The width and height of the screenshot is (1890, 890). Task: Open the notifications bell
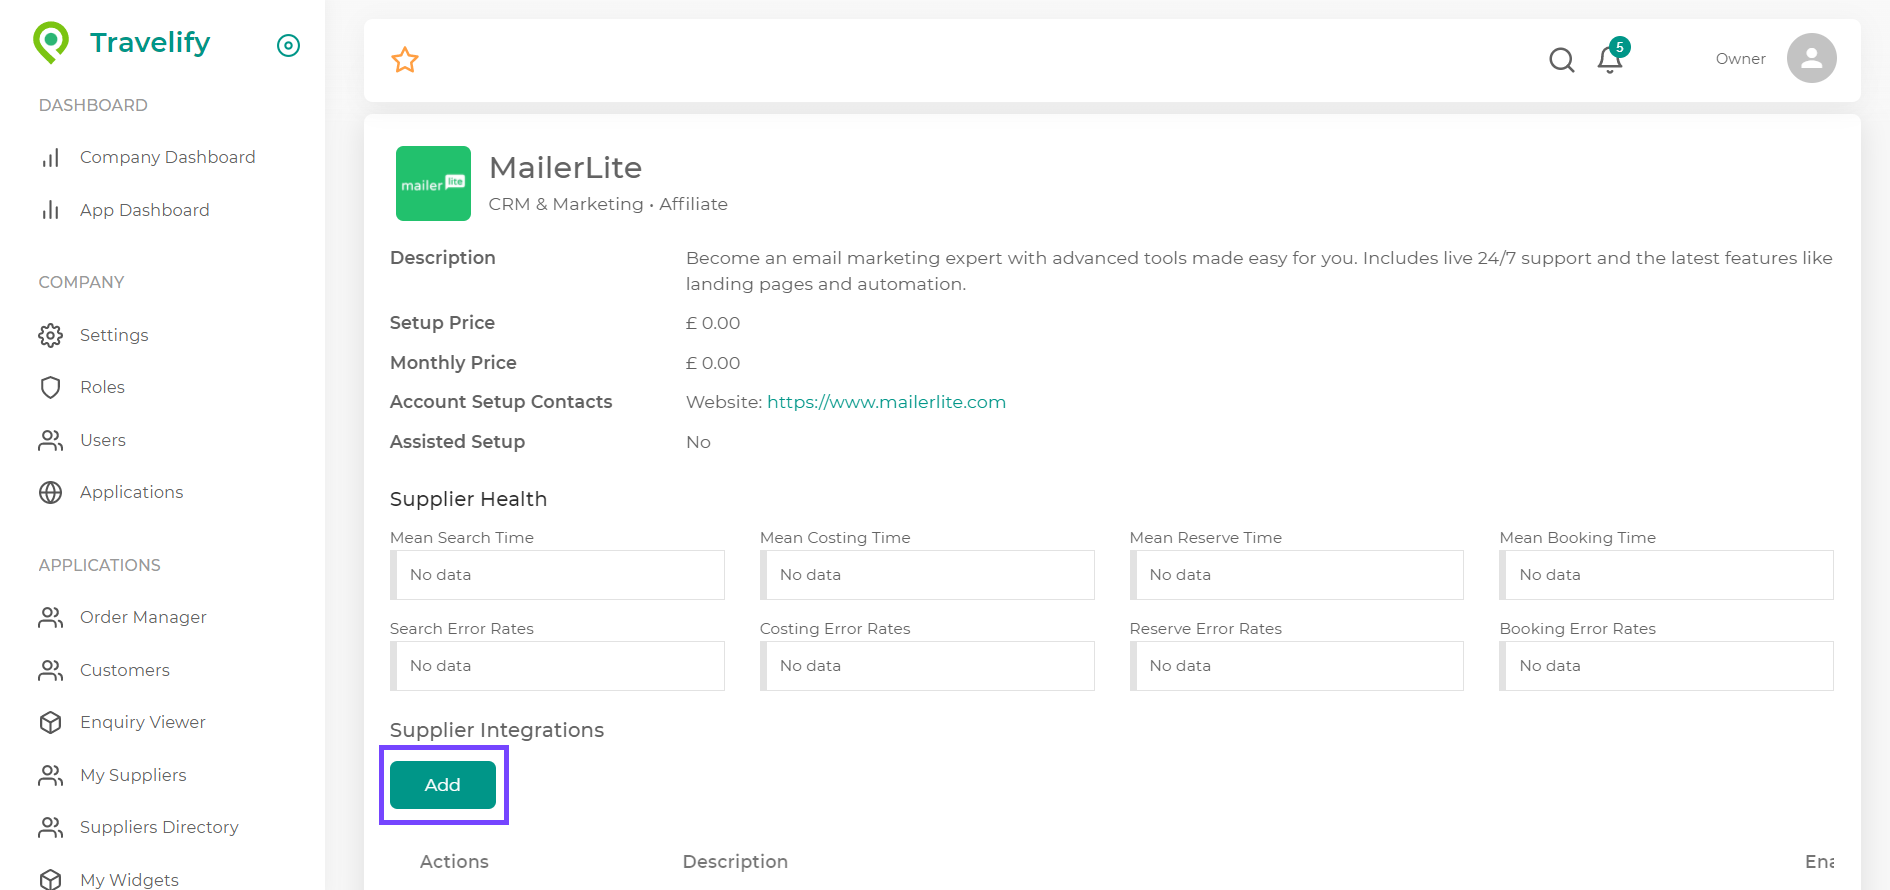pyautogui.click(x=1610, y=60)
